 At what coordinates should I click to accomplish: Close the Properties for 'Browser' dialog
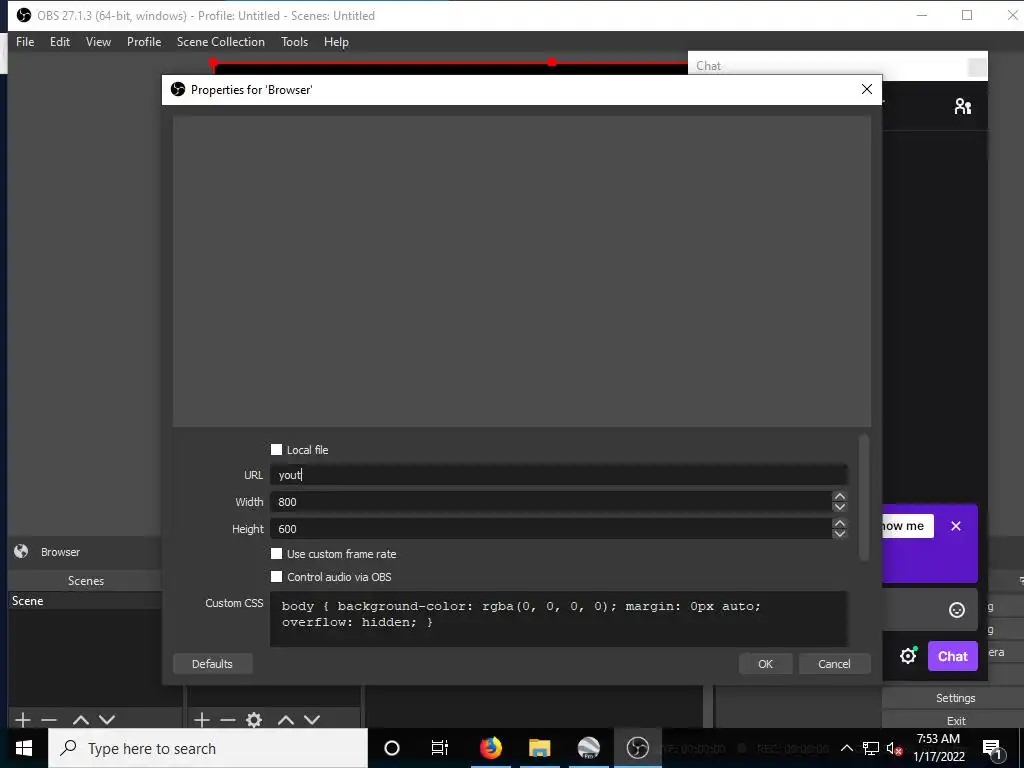tap(867, 89)
